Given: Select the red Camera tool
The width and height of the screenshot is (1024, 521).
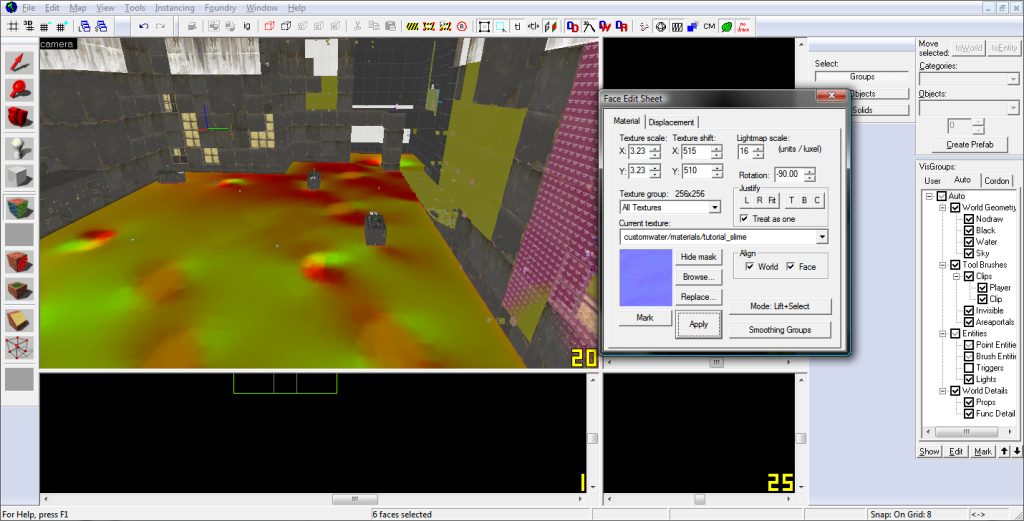Looking at the screenshot, I should [x=19, y=117].
